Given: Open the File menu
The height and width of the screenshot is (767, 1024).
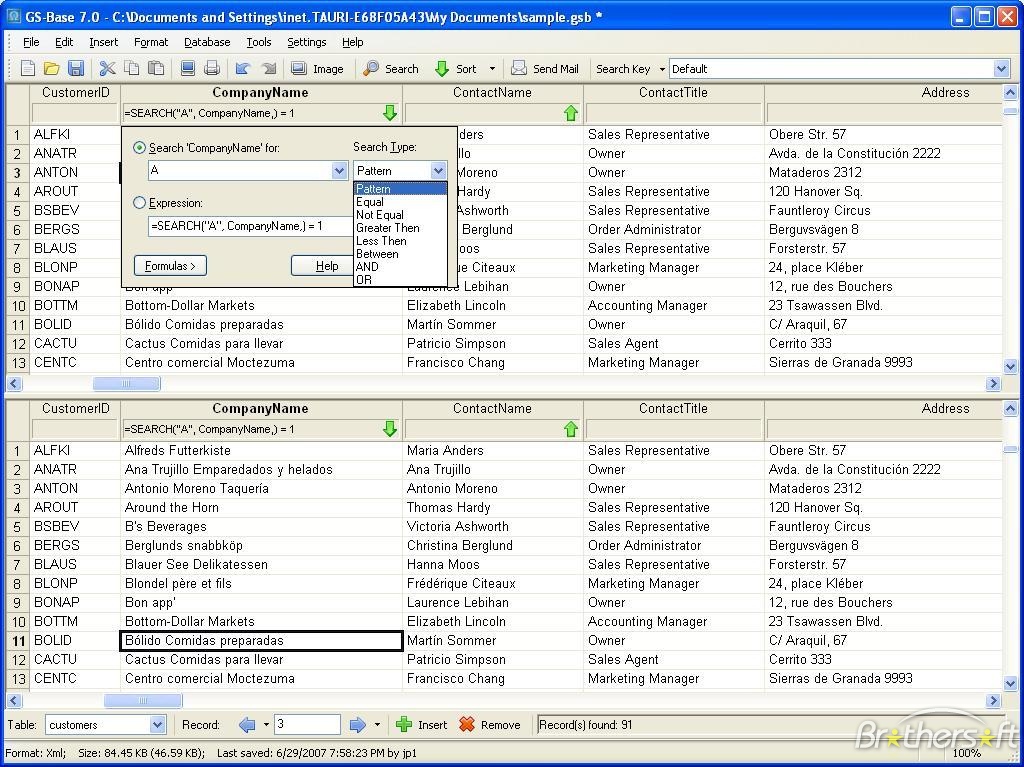Looking at the screenshot, I should coord(31,42).
